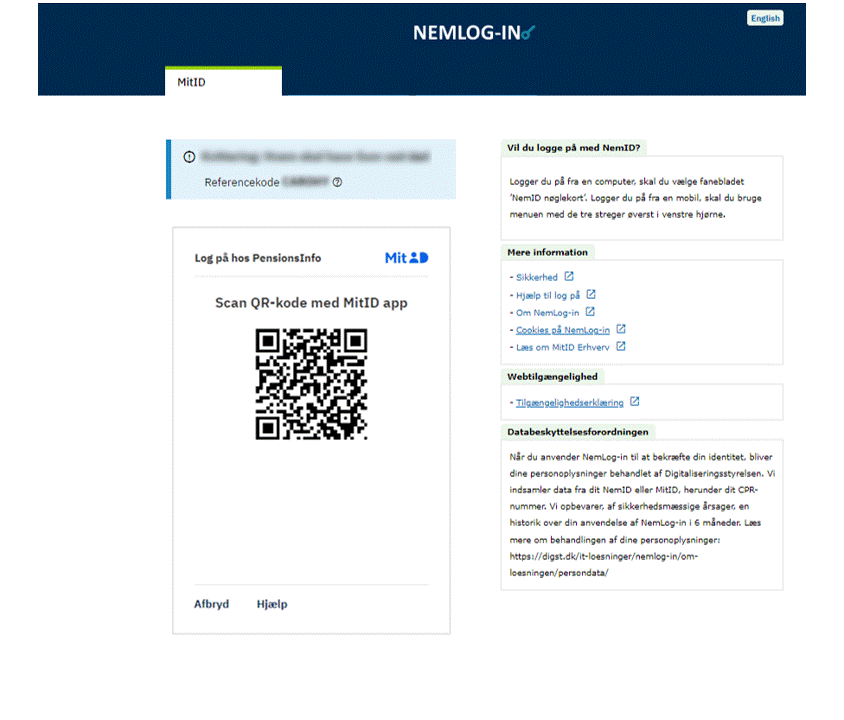Click the help icon beside Referencekode
The image size is (844, 720).
tap(338, 183)
